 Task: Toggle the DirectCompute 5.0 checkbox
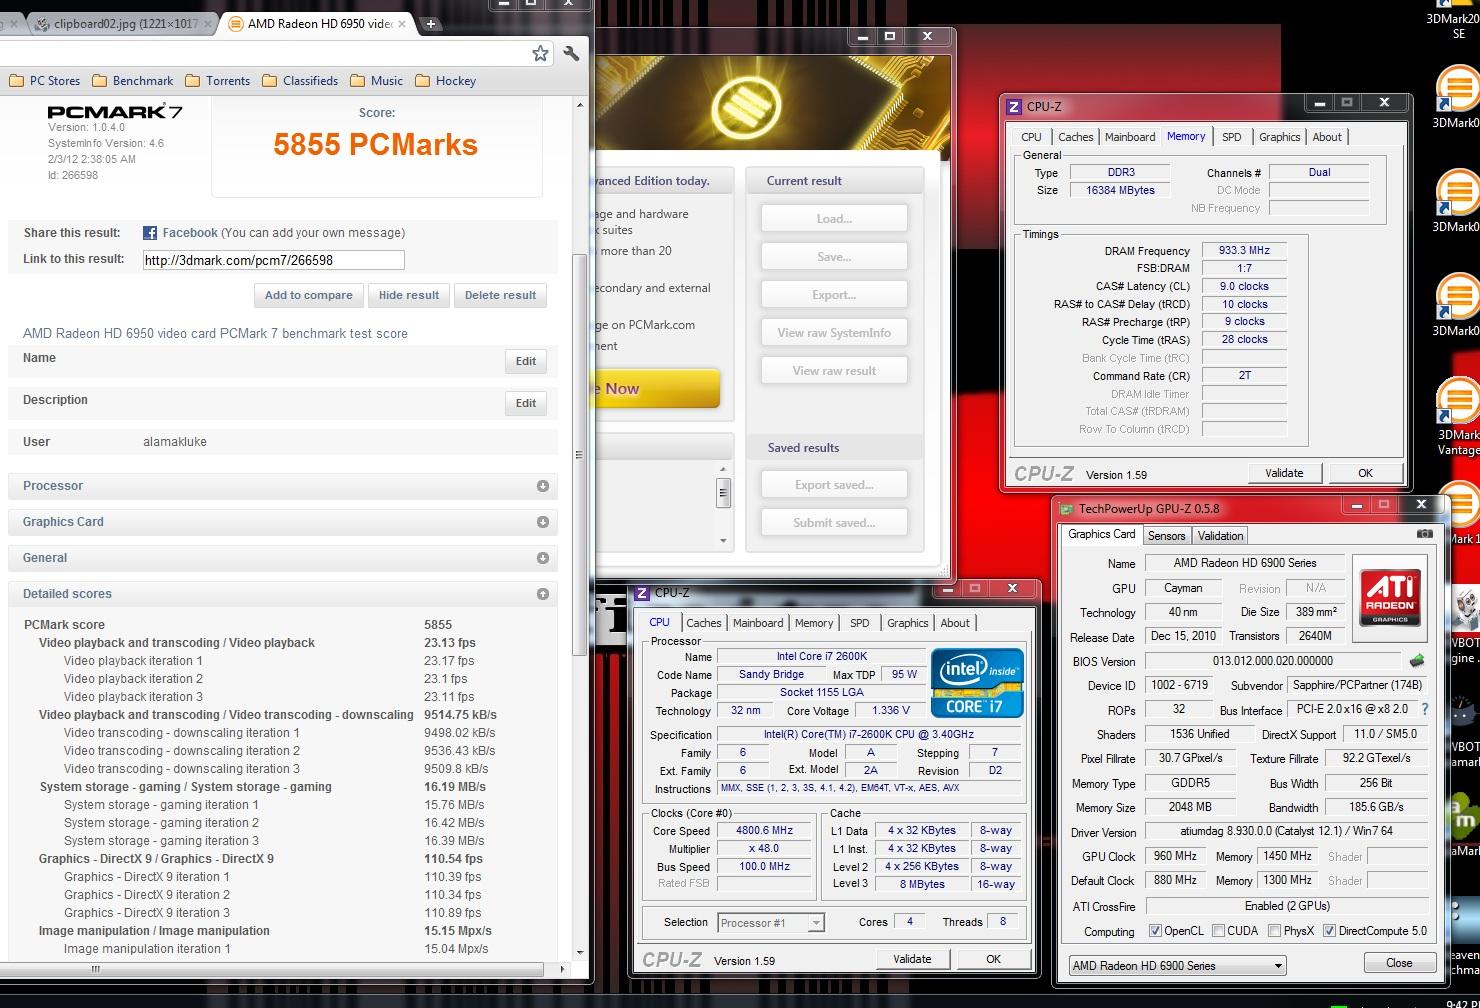click(1329, 931)
